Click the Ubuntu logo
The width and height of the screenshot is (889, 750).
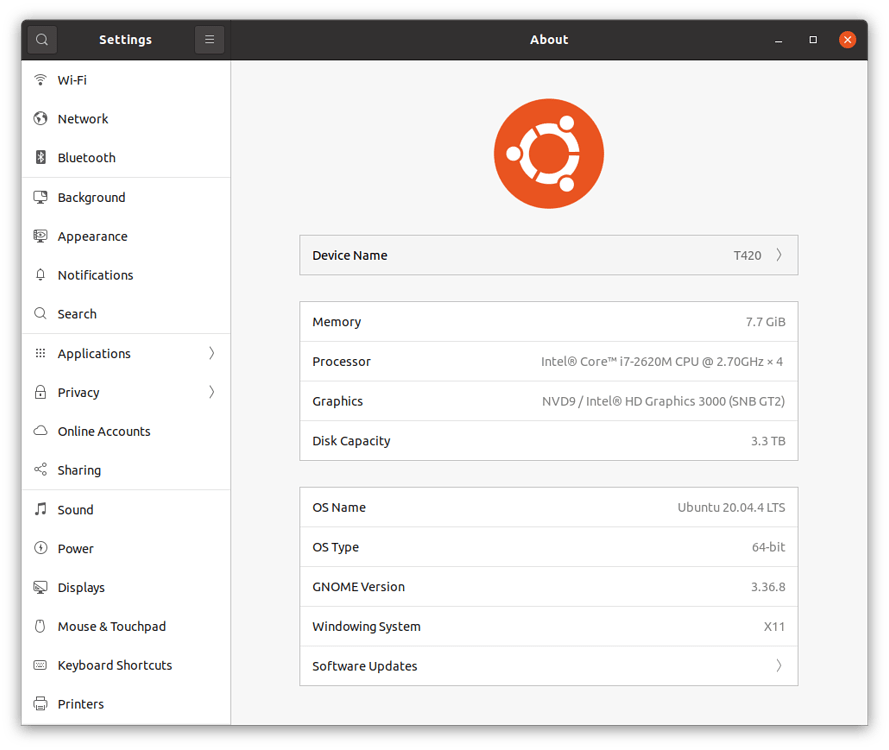pyautogui.click(x=549, y=153)
